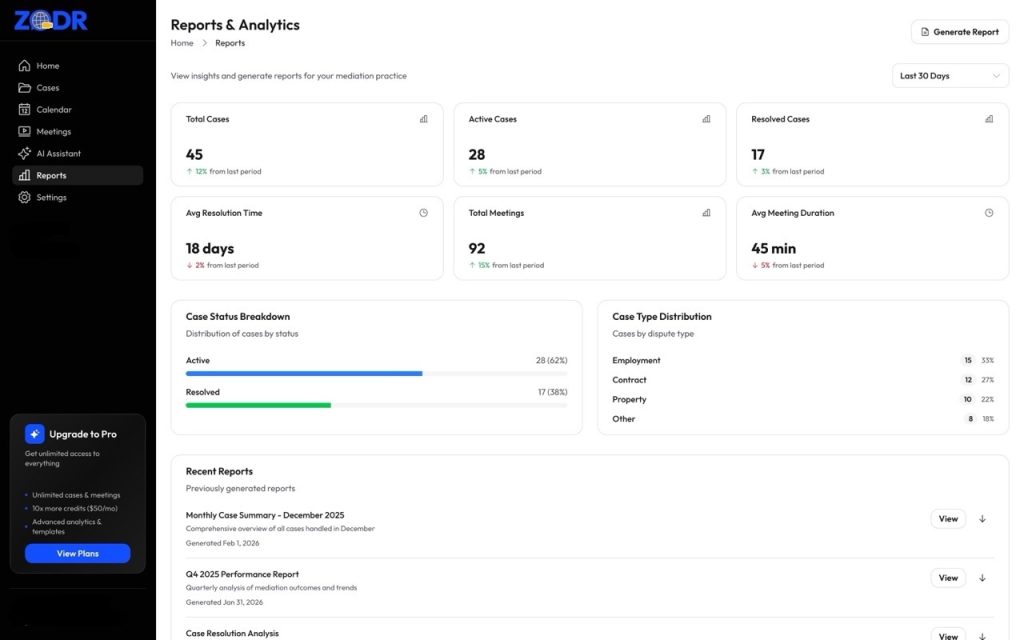This screenshot has height=640, width=1024.
Task: Download the Monthly Case Summary report
Action: coord(982,519)
